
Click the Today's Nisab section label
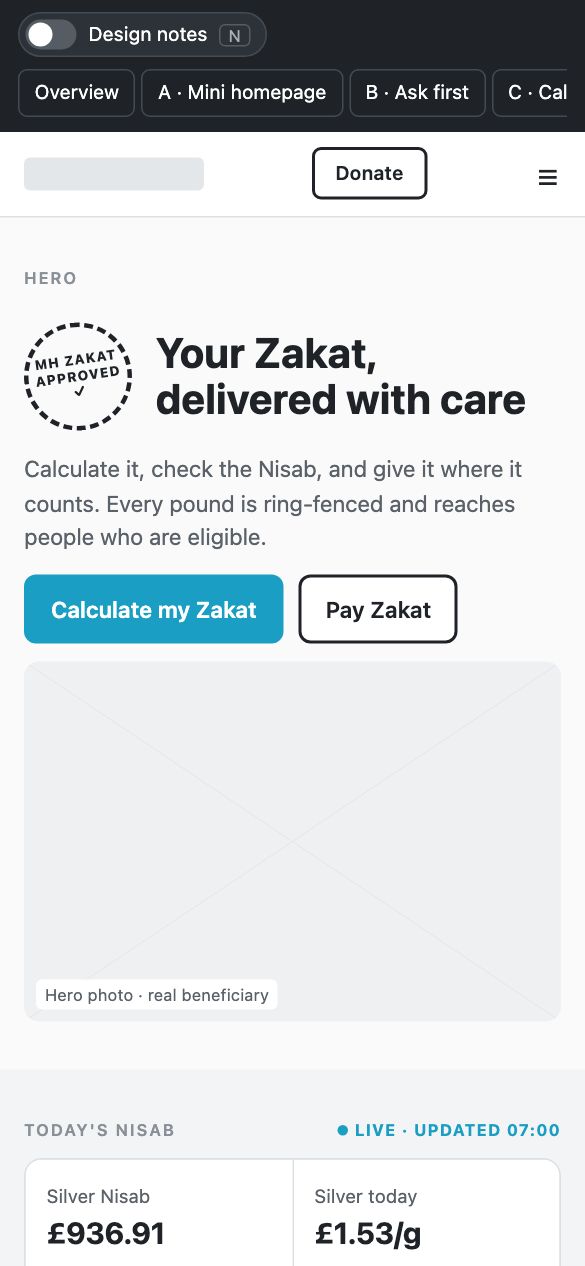pyautogui.click(x=100, y=1130)
